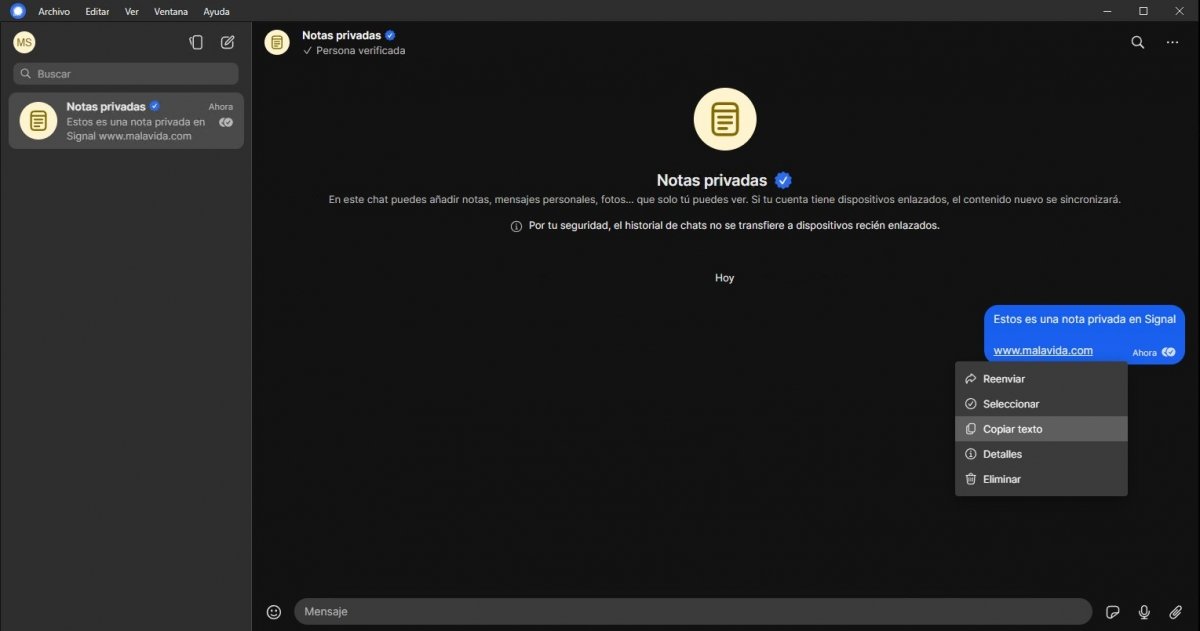The height and width of the screenshot is (631, 1200).
Task: Open the Ayuda menu
Action: point(216,12)
